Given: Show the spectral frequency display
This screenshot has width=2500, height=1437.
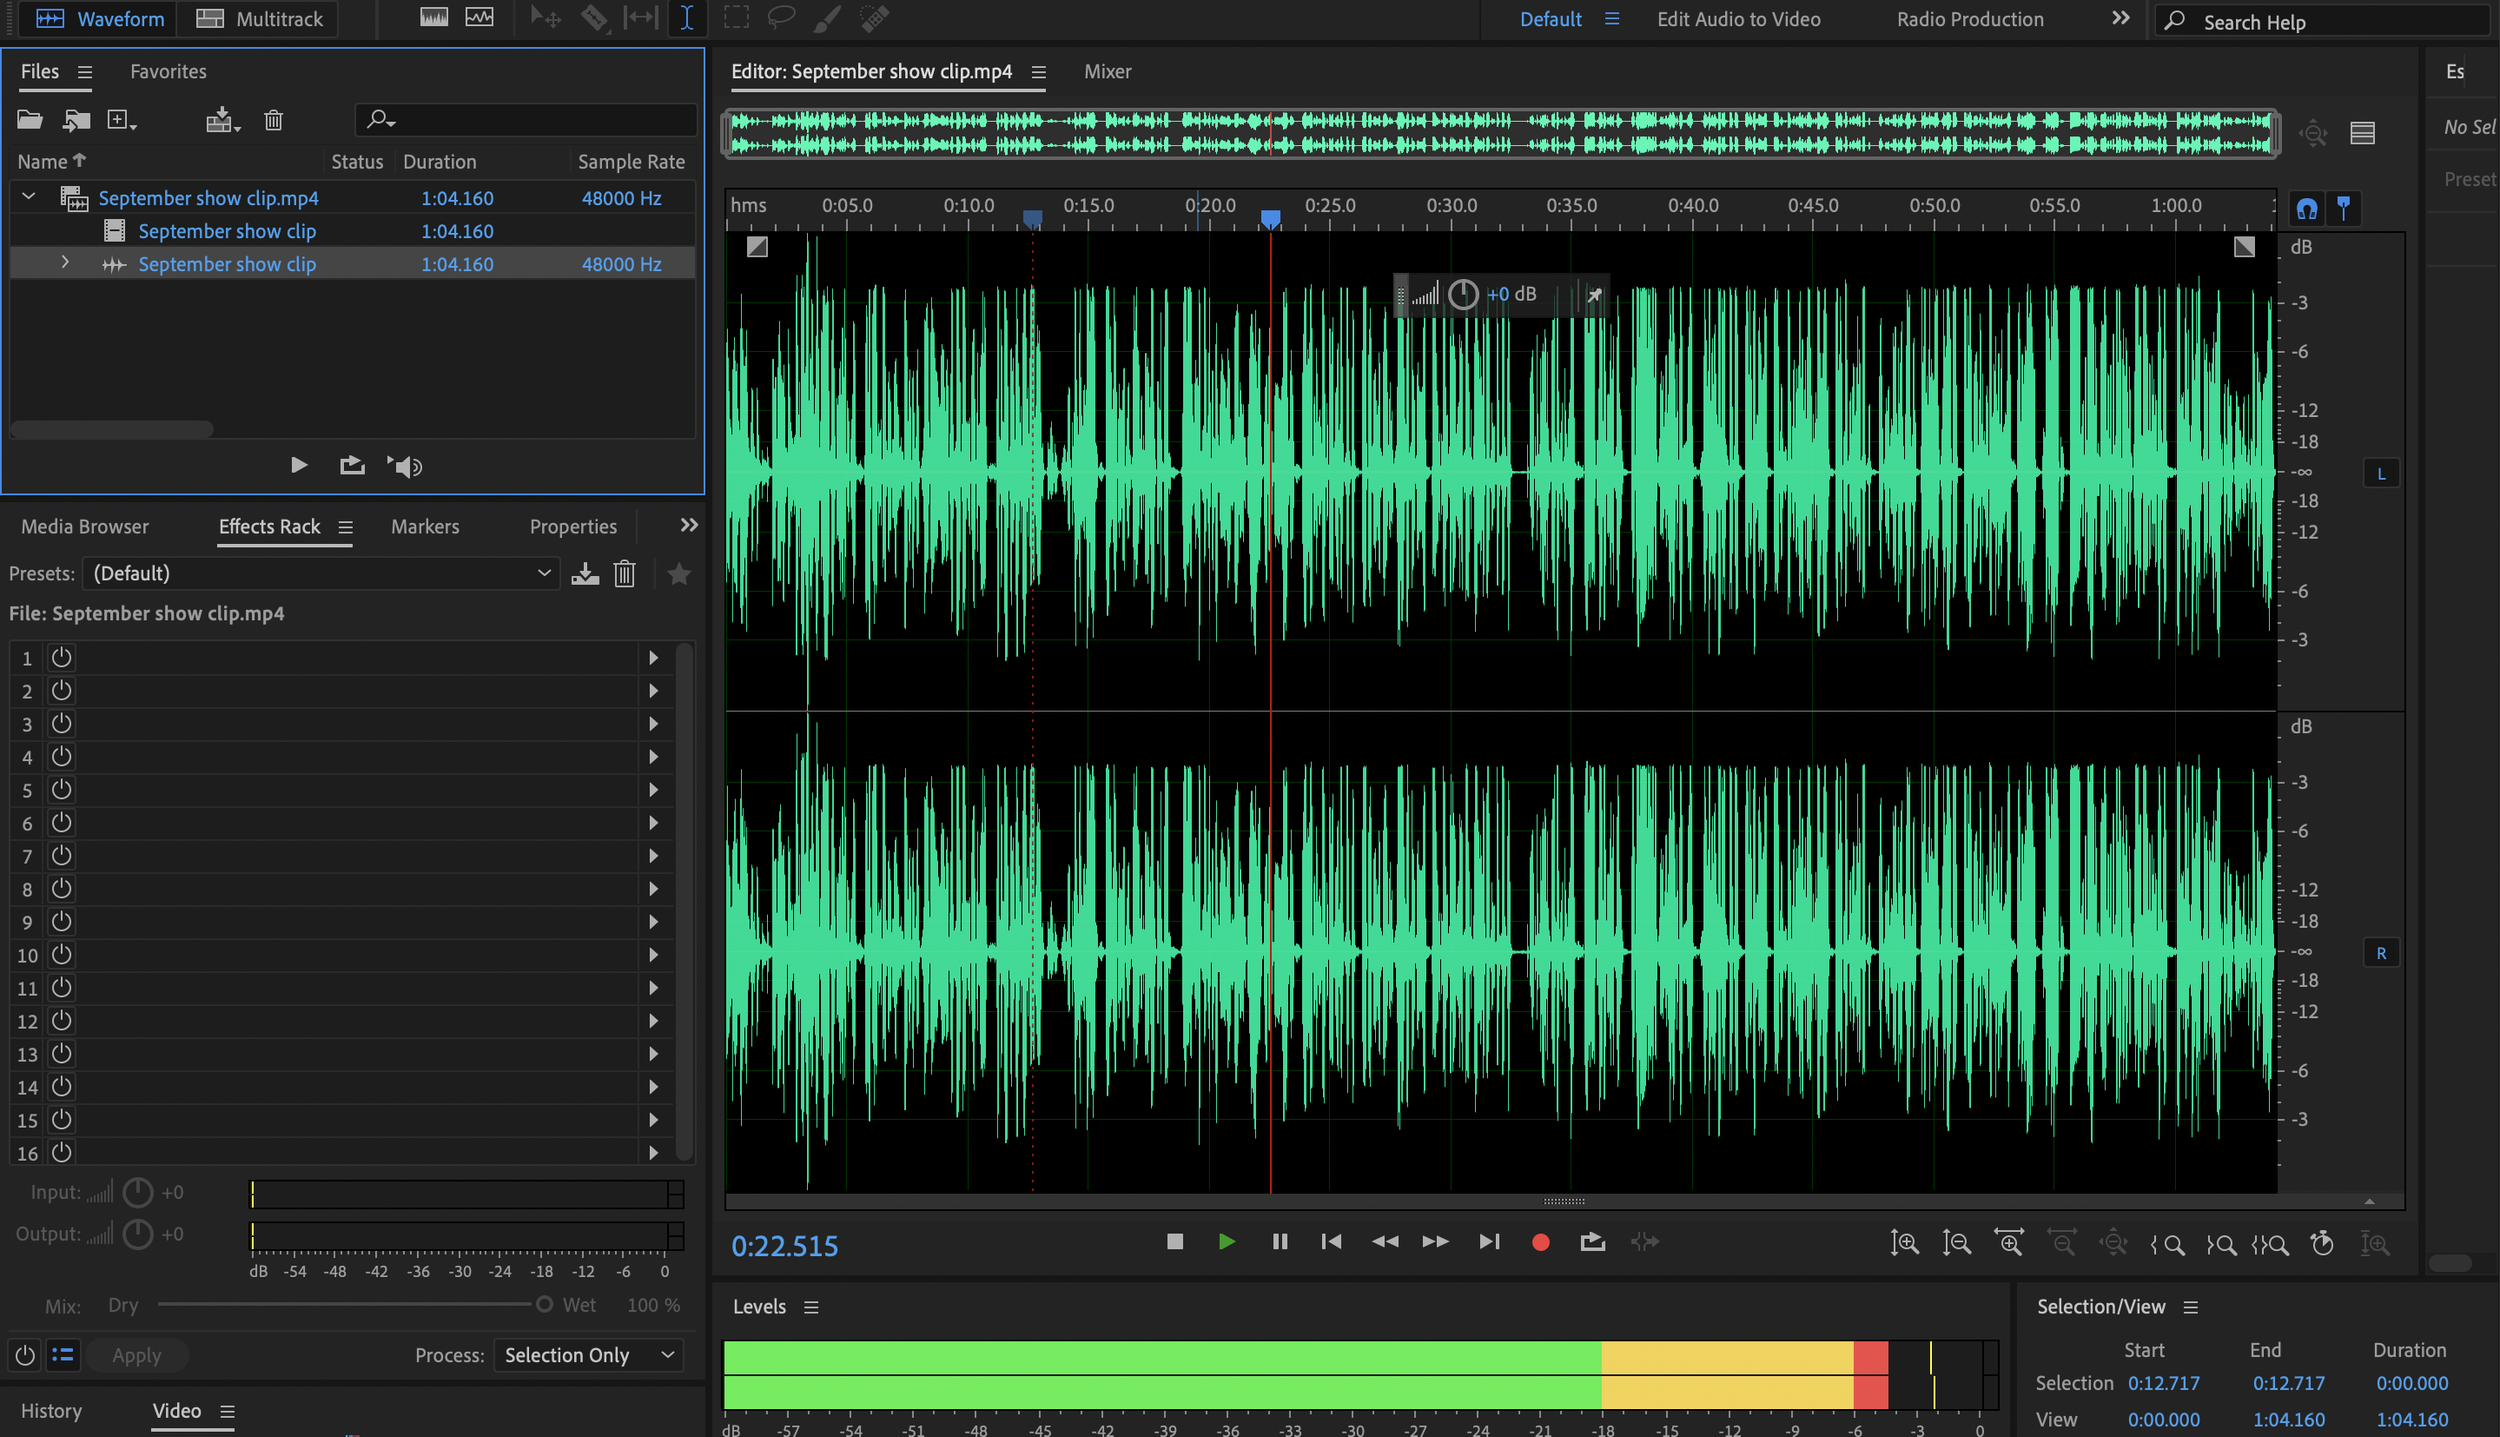Looking at the screenshot, I should [x=434, y=18].
